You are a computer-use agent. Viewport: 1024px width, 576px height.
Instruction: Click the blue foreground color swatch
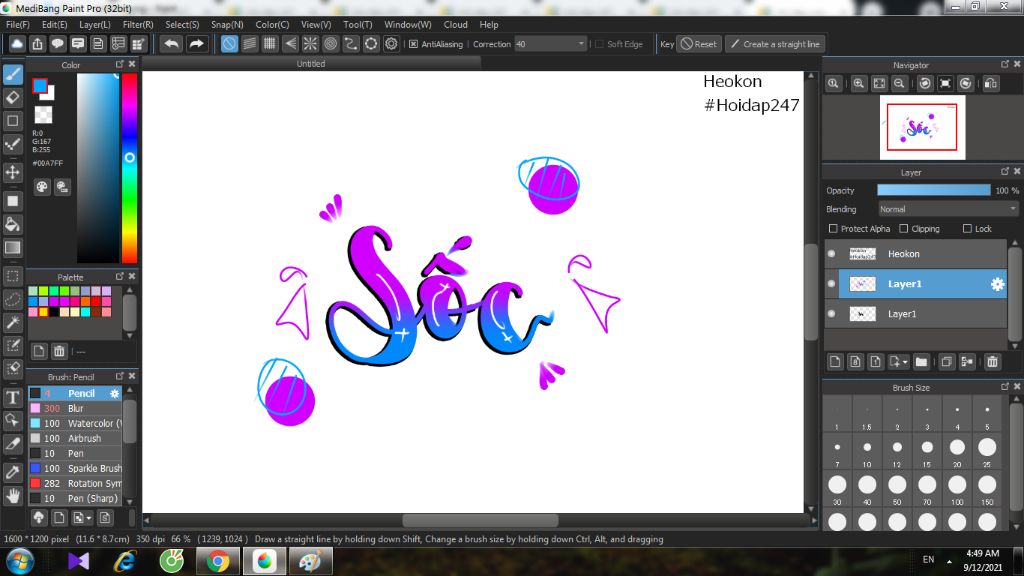[40, 86]
